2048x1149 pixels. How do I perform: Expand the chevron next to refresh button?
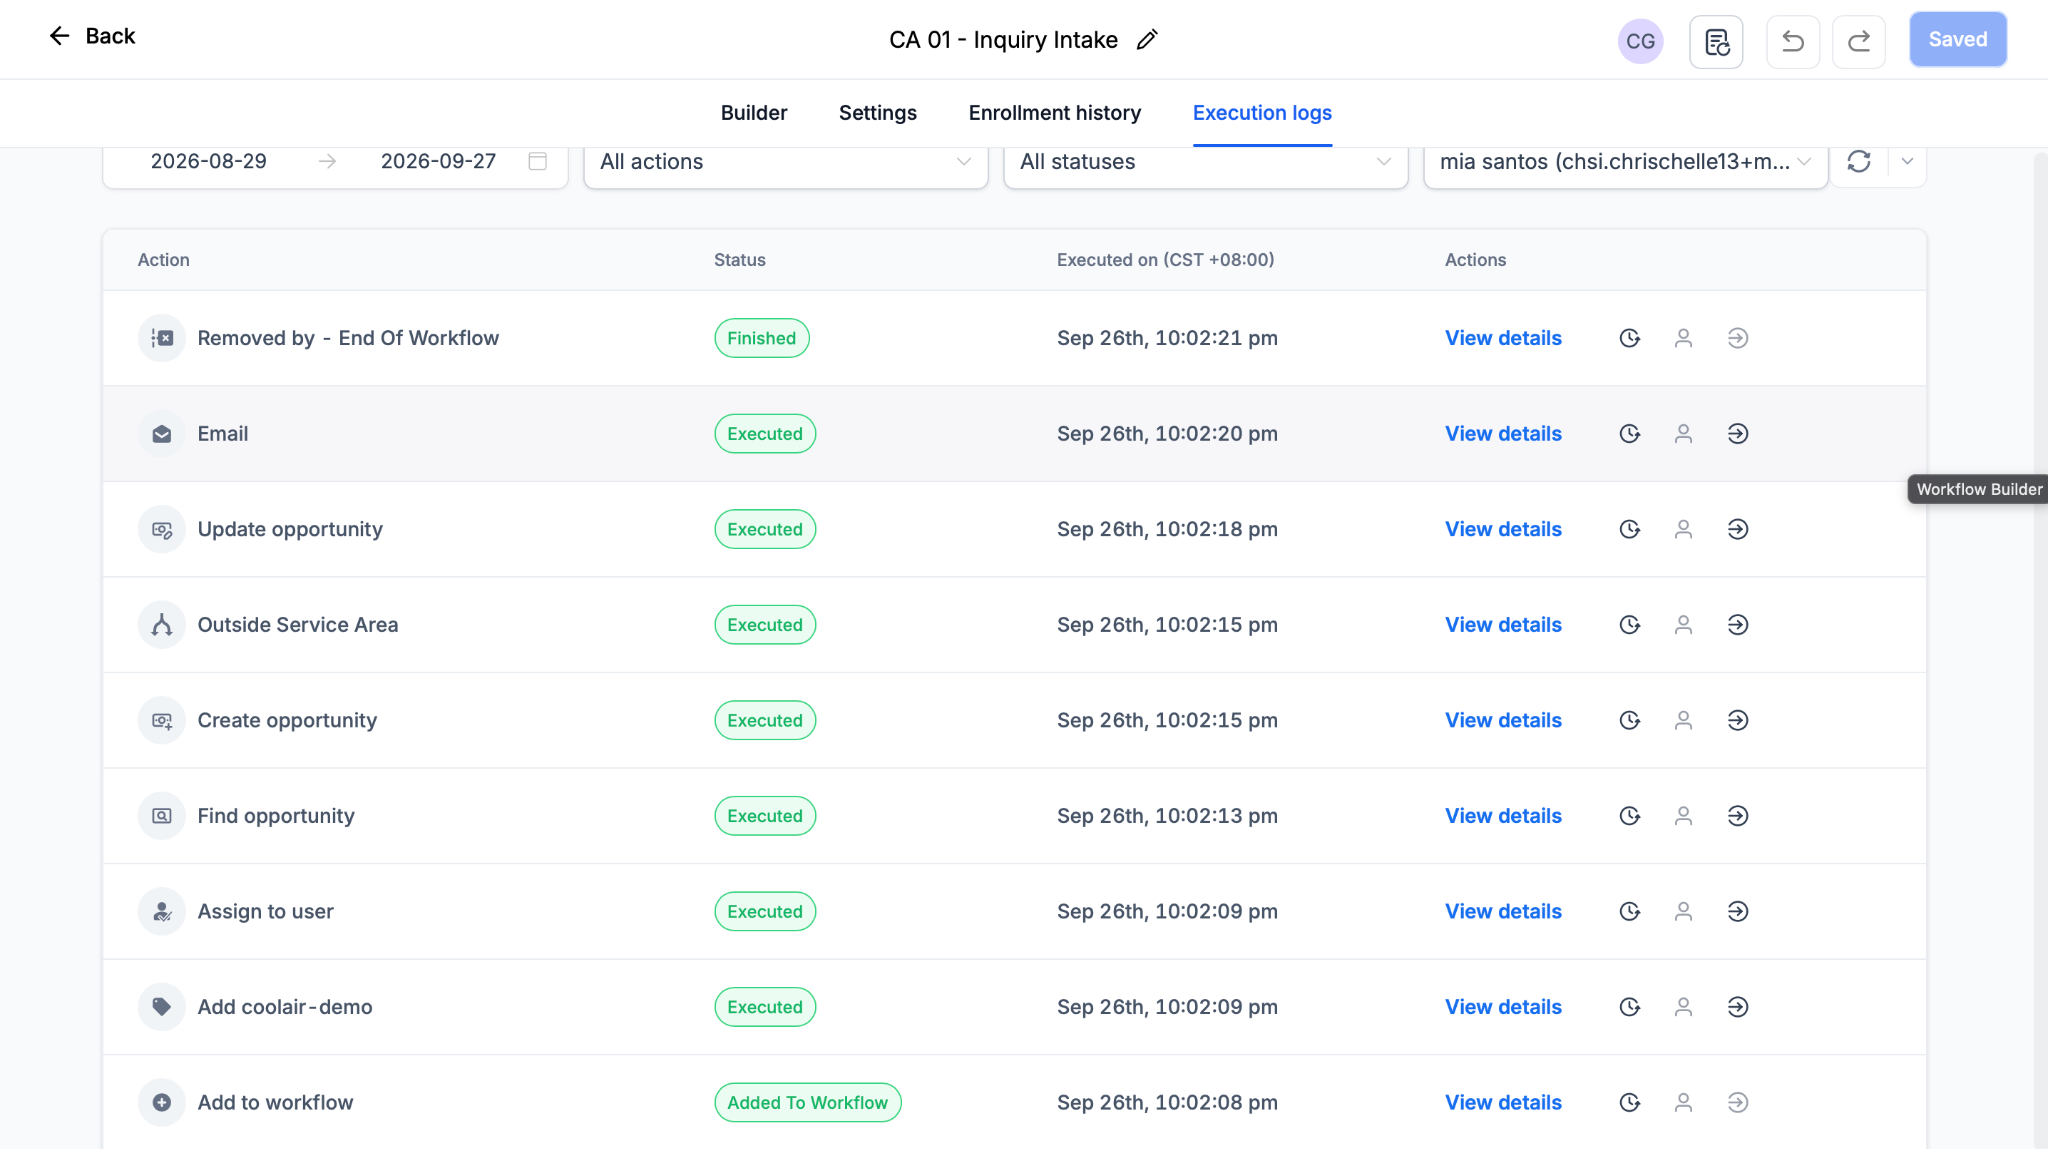(x=1907, y=161)
